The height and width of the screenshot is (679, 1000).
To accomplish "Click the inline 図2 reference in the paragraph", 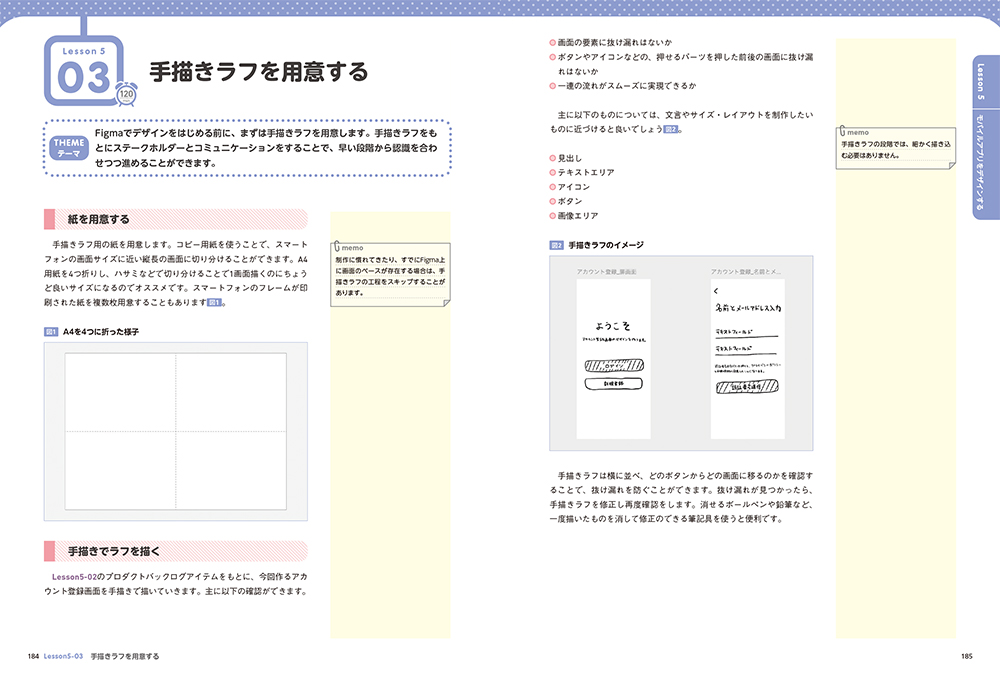I will pyautogui.click(x=674, y=129).
